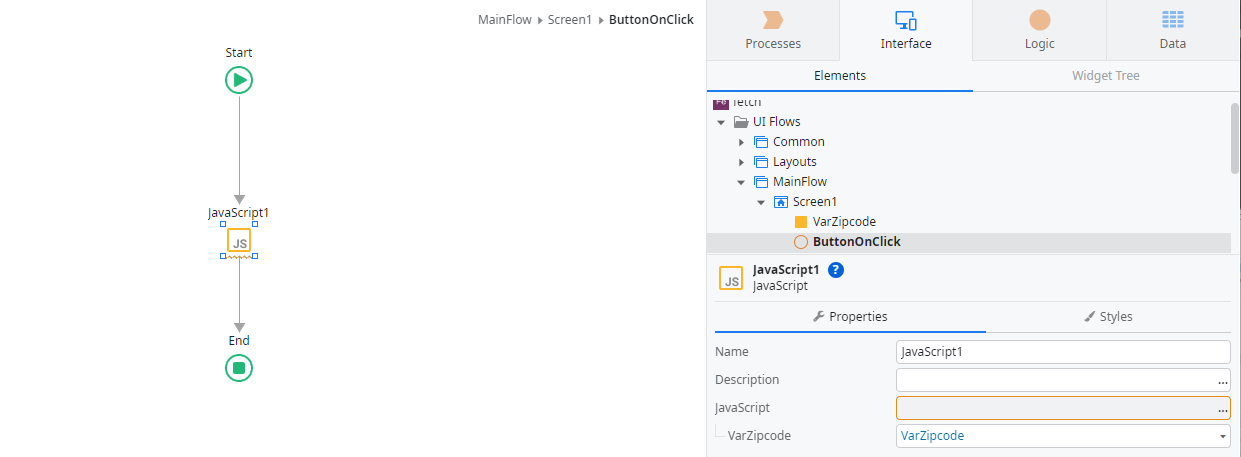Click the VarZipcode variable icon in tree

800,222
